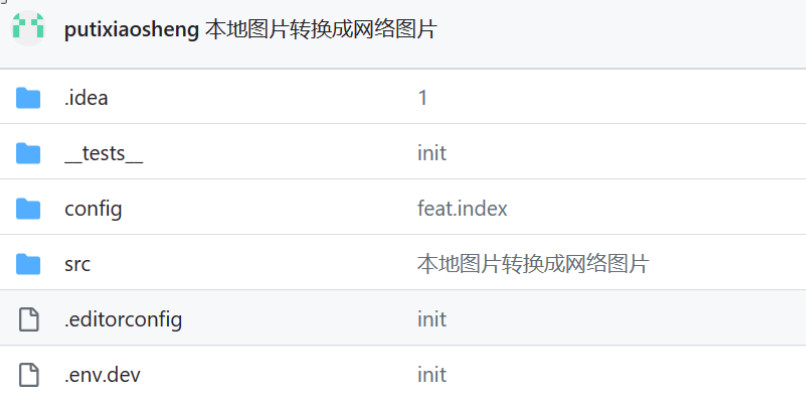Open the feat.index commit message
The height and width of the screenshot is (396, 806).
coord(462,208)
